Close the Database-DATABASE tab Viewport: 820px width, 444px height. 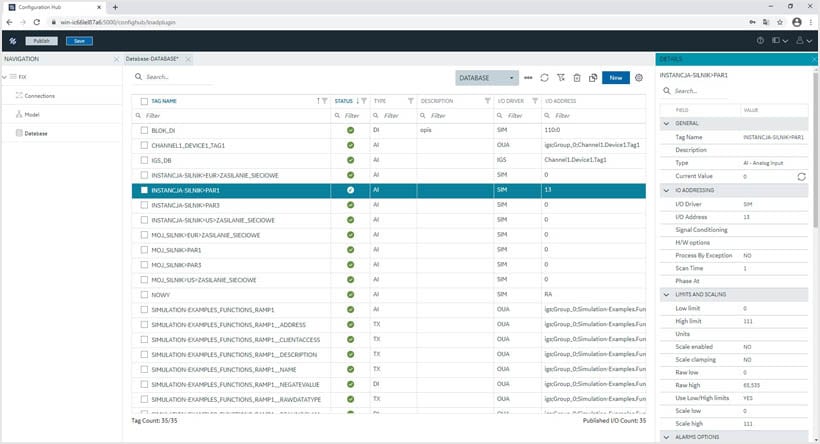pos(188,60)
